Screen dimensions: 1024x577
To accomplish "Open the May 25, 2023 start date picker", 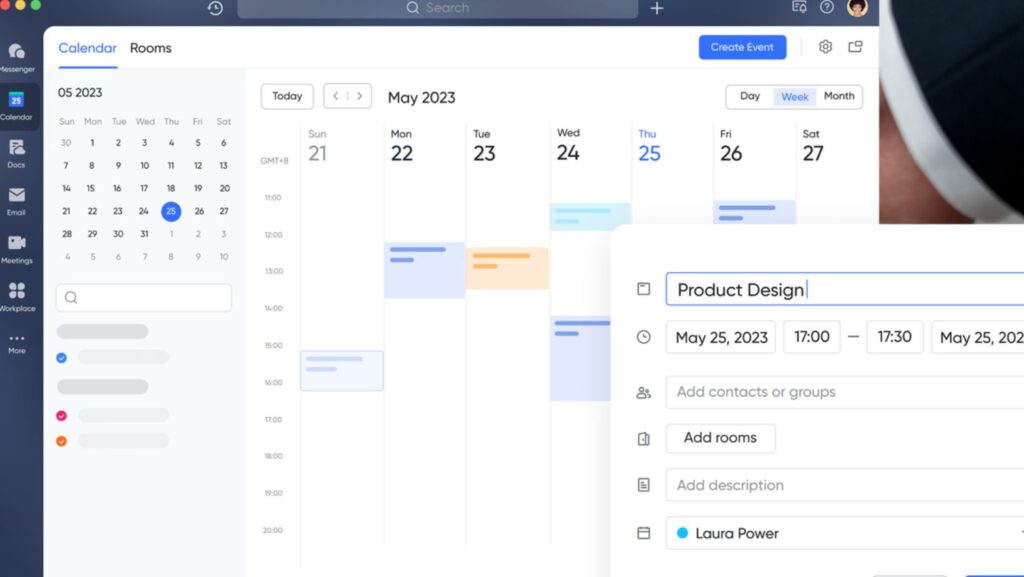I will (721, 337).
